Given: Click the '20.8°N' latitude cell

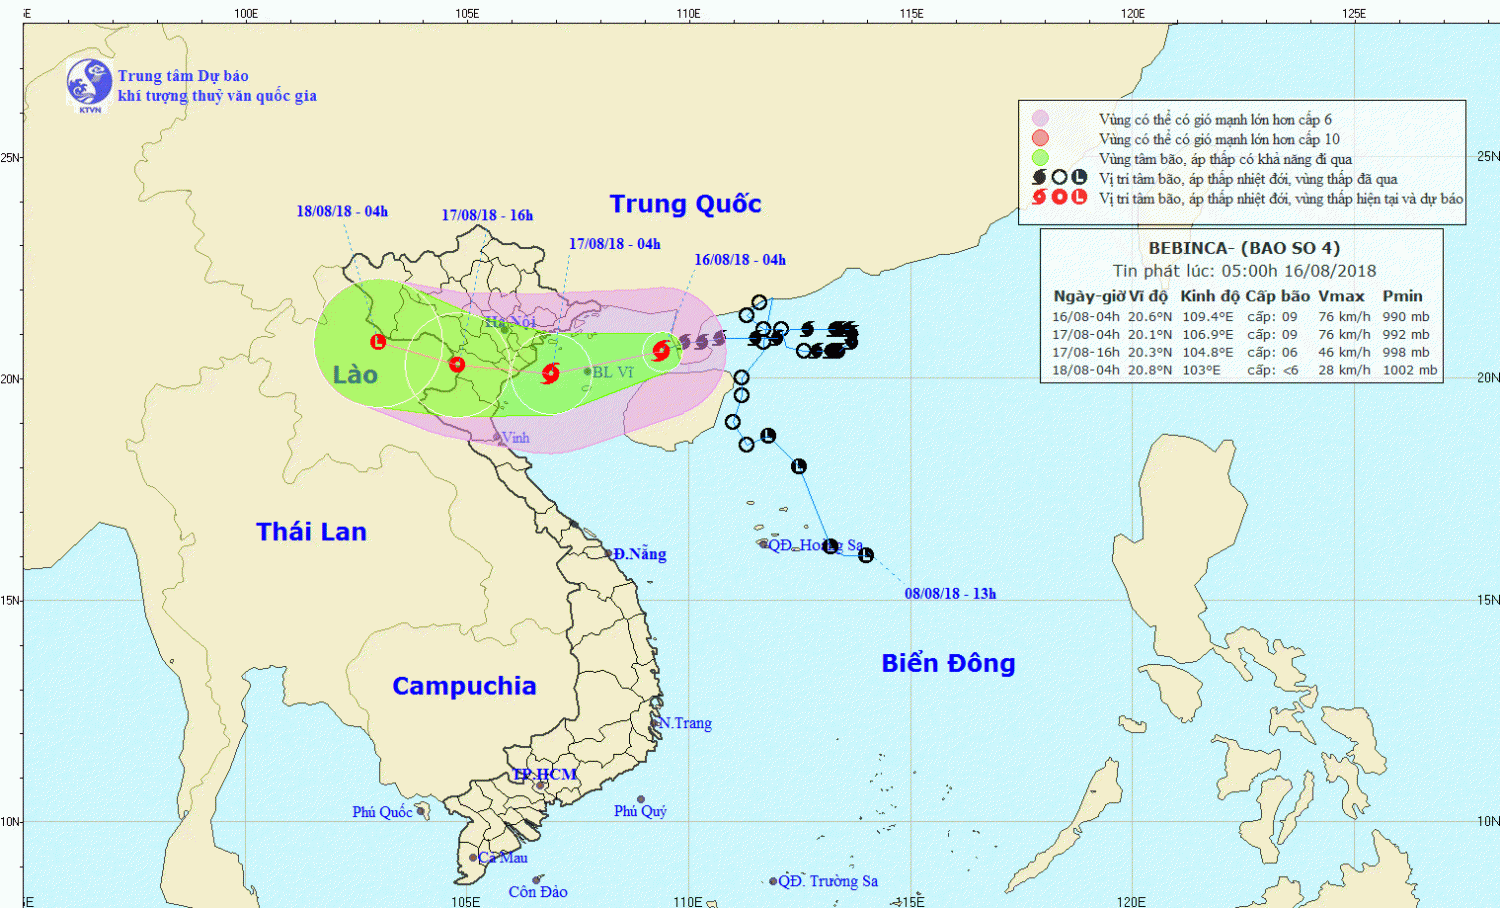Looking at the screenshot, I should point(1150,370).
